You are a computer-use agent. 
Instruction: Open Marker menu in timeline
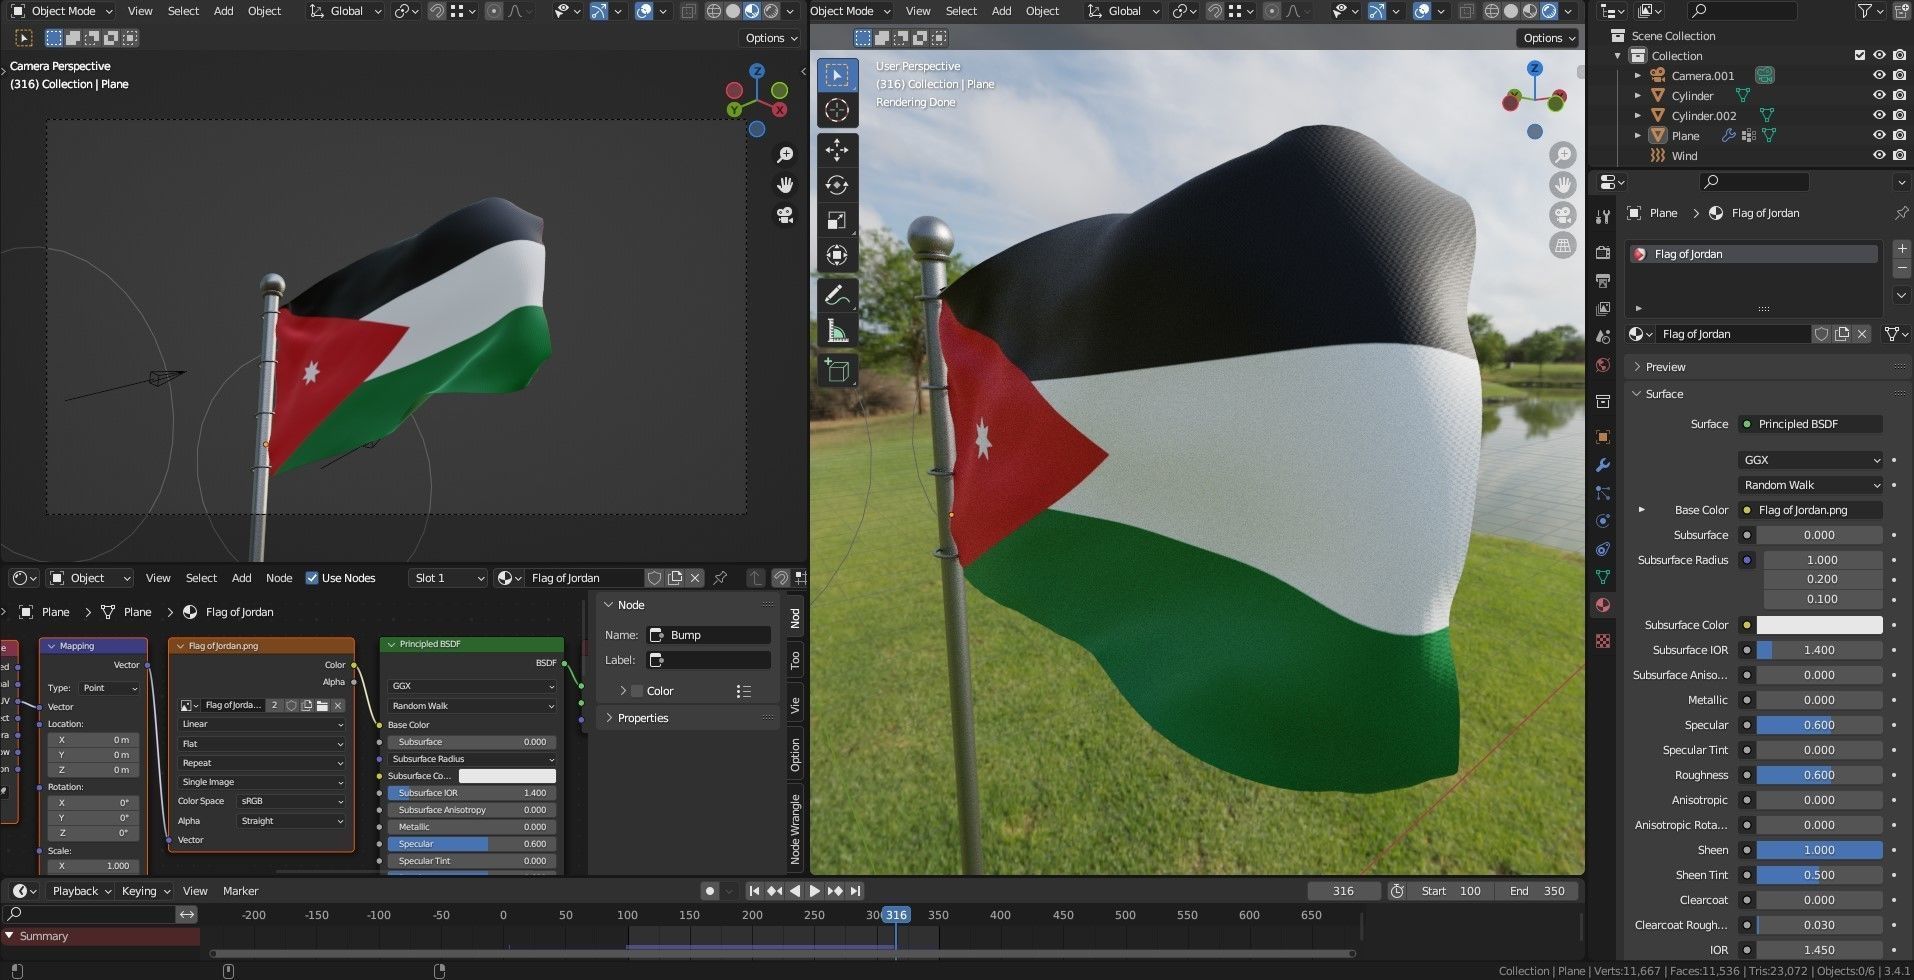(x=240, y=891)
